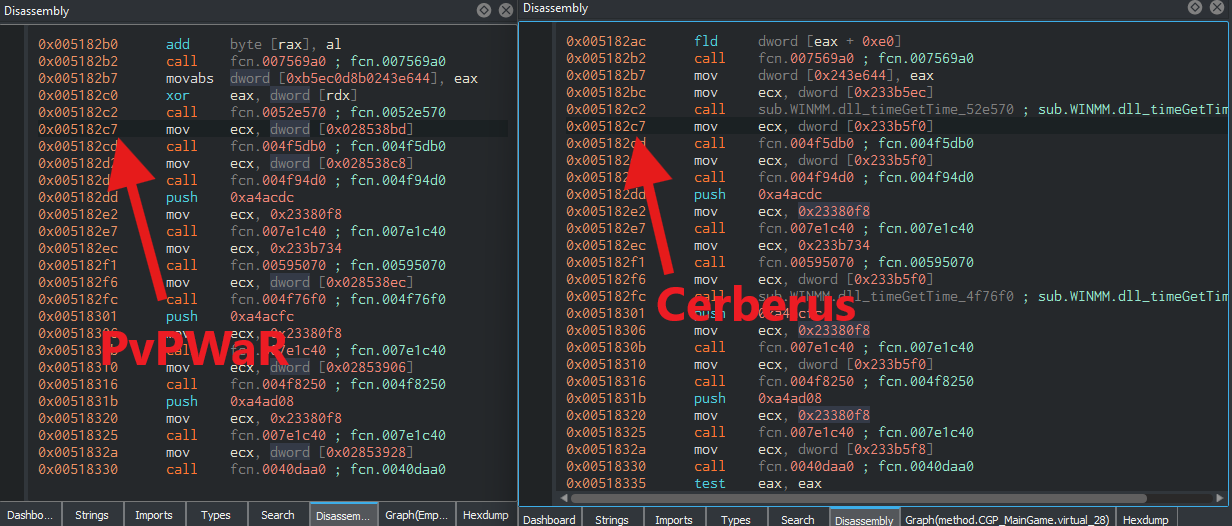Open Imports tab in right panel

click(x=674, y=520)
